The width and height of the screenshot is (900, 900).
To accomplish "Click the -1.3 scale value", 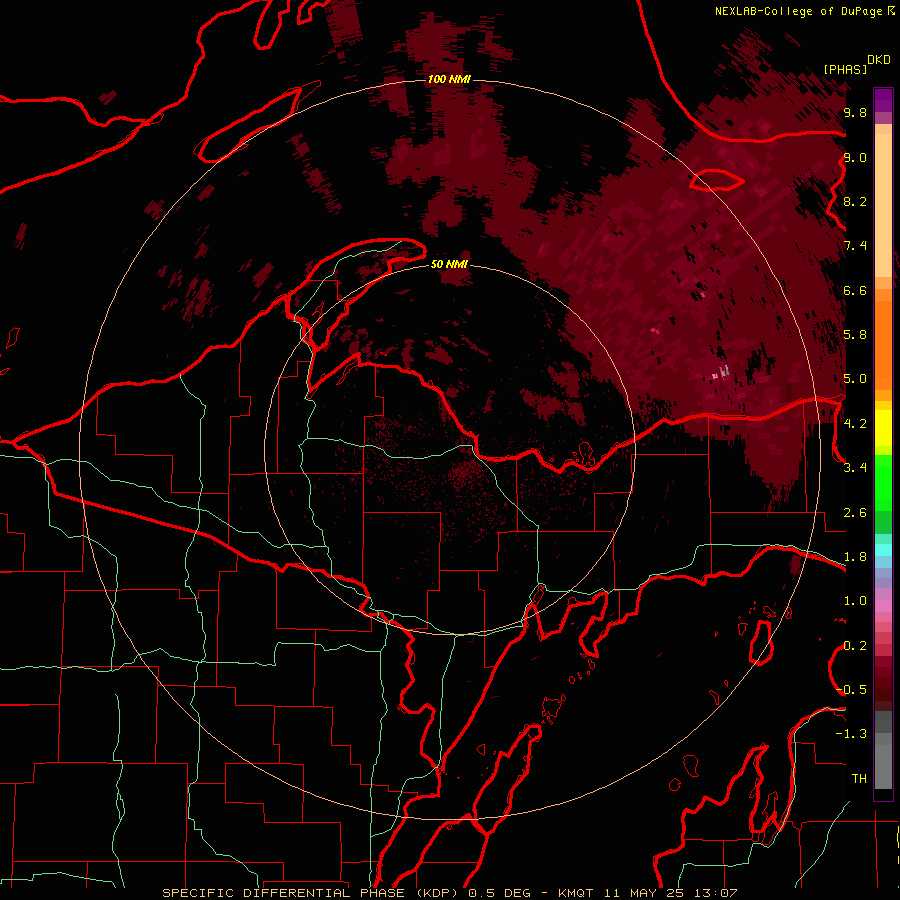I will pyautogui.click(x=851, y=734).
